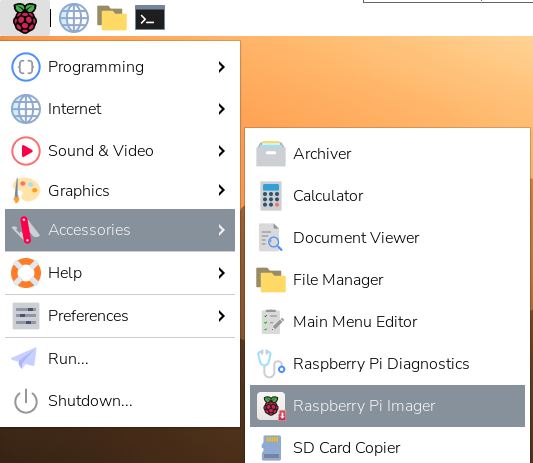This screenshot has width=533, height=463.
Task: Click the Main Menu Editor clipboard icon
Action: coord(272,322)
